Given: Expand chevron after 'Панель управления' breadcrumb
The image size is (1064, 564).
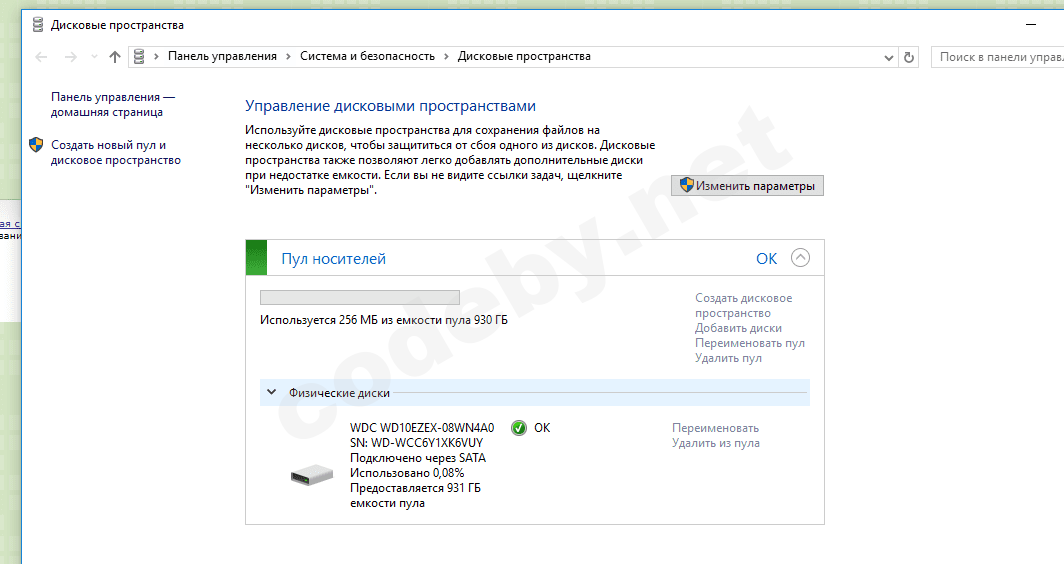Looking at the screenshot, I should [288, 56].
